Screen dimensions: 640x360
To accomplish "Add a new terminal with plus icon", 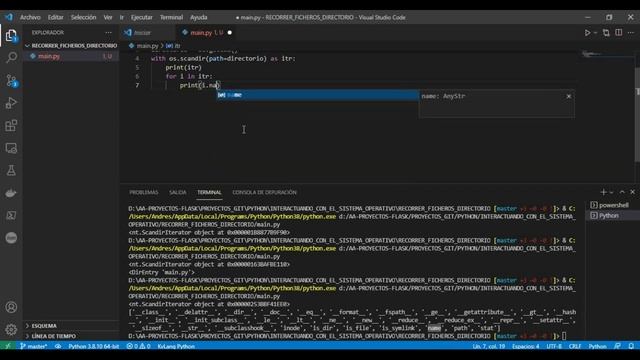I will coord(603,192).
